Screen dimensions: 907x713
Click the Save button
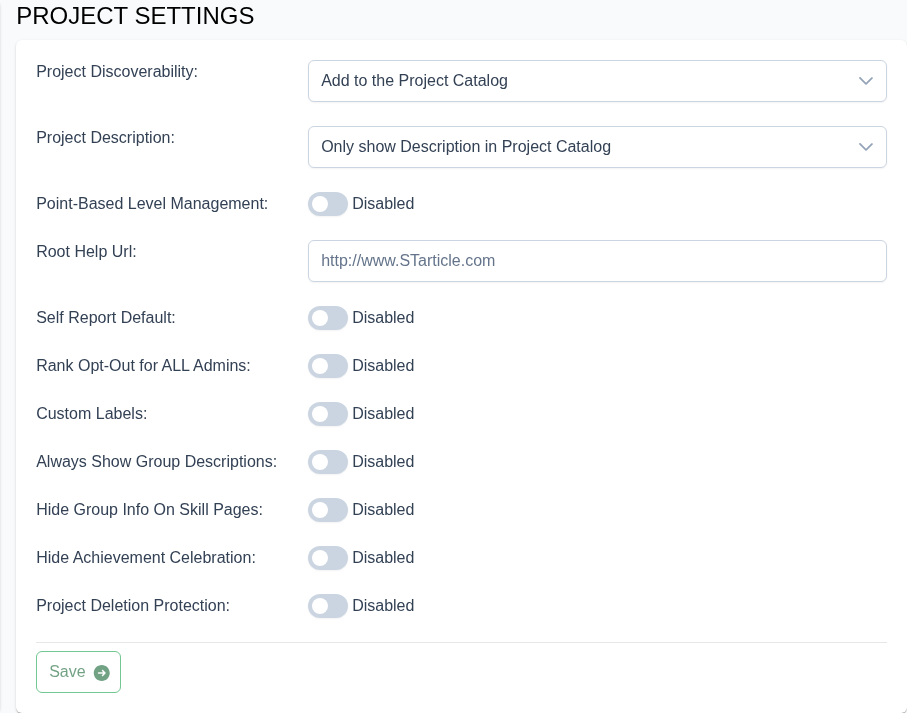(78, 672)
